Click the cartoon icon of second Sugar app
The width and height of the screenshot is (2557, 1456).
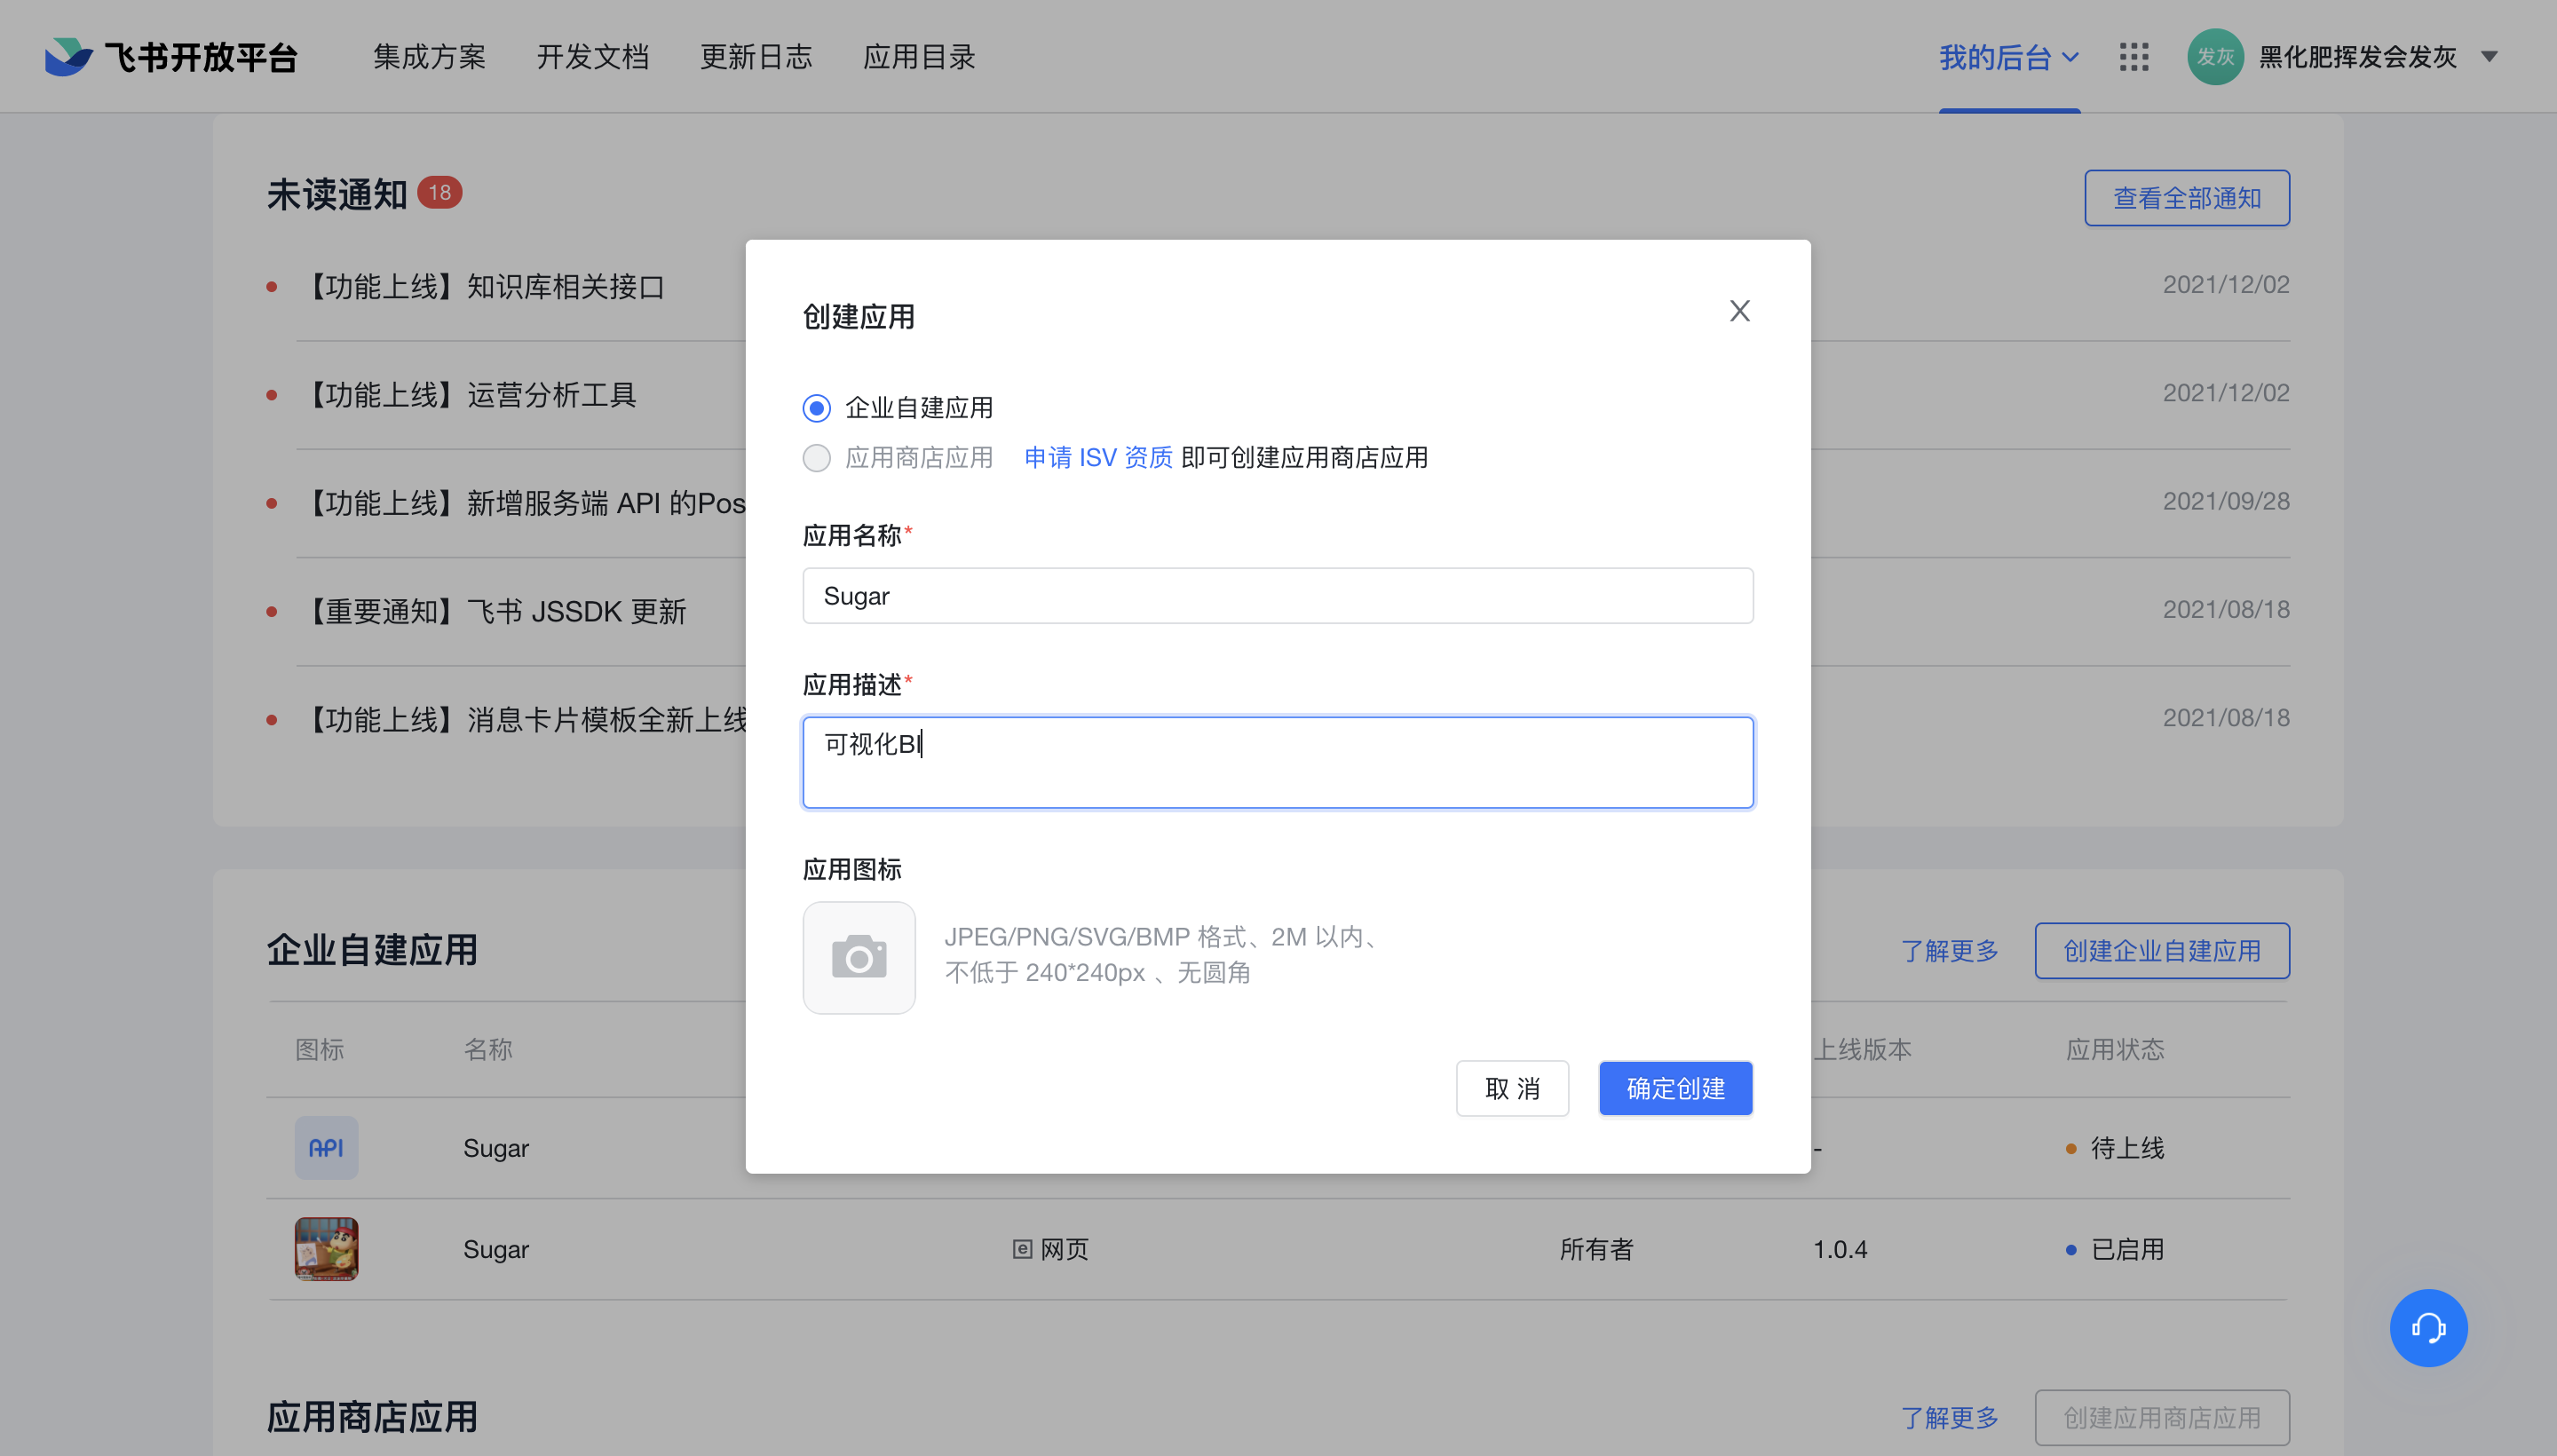(326, 1249)
